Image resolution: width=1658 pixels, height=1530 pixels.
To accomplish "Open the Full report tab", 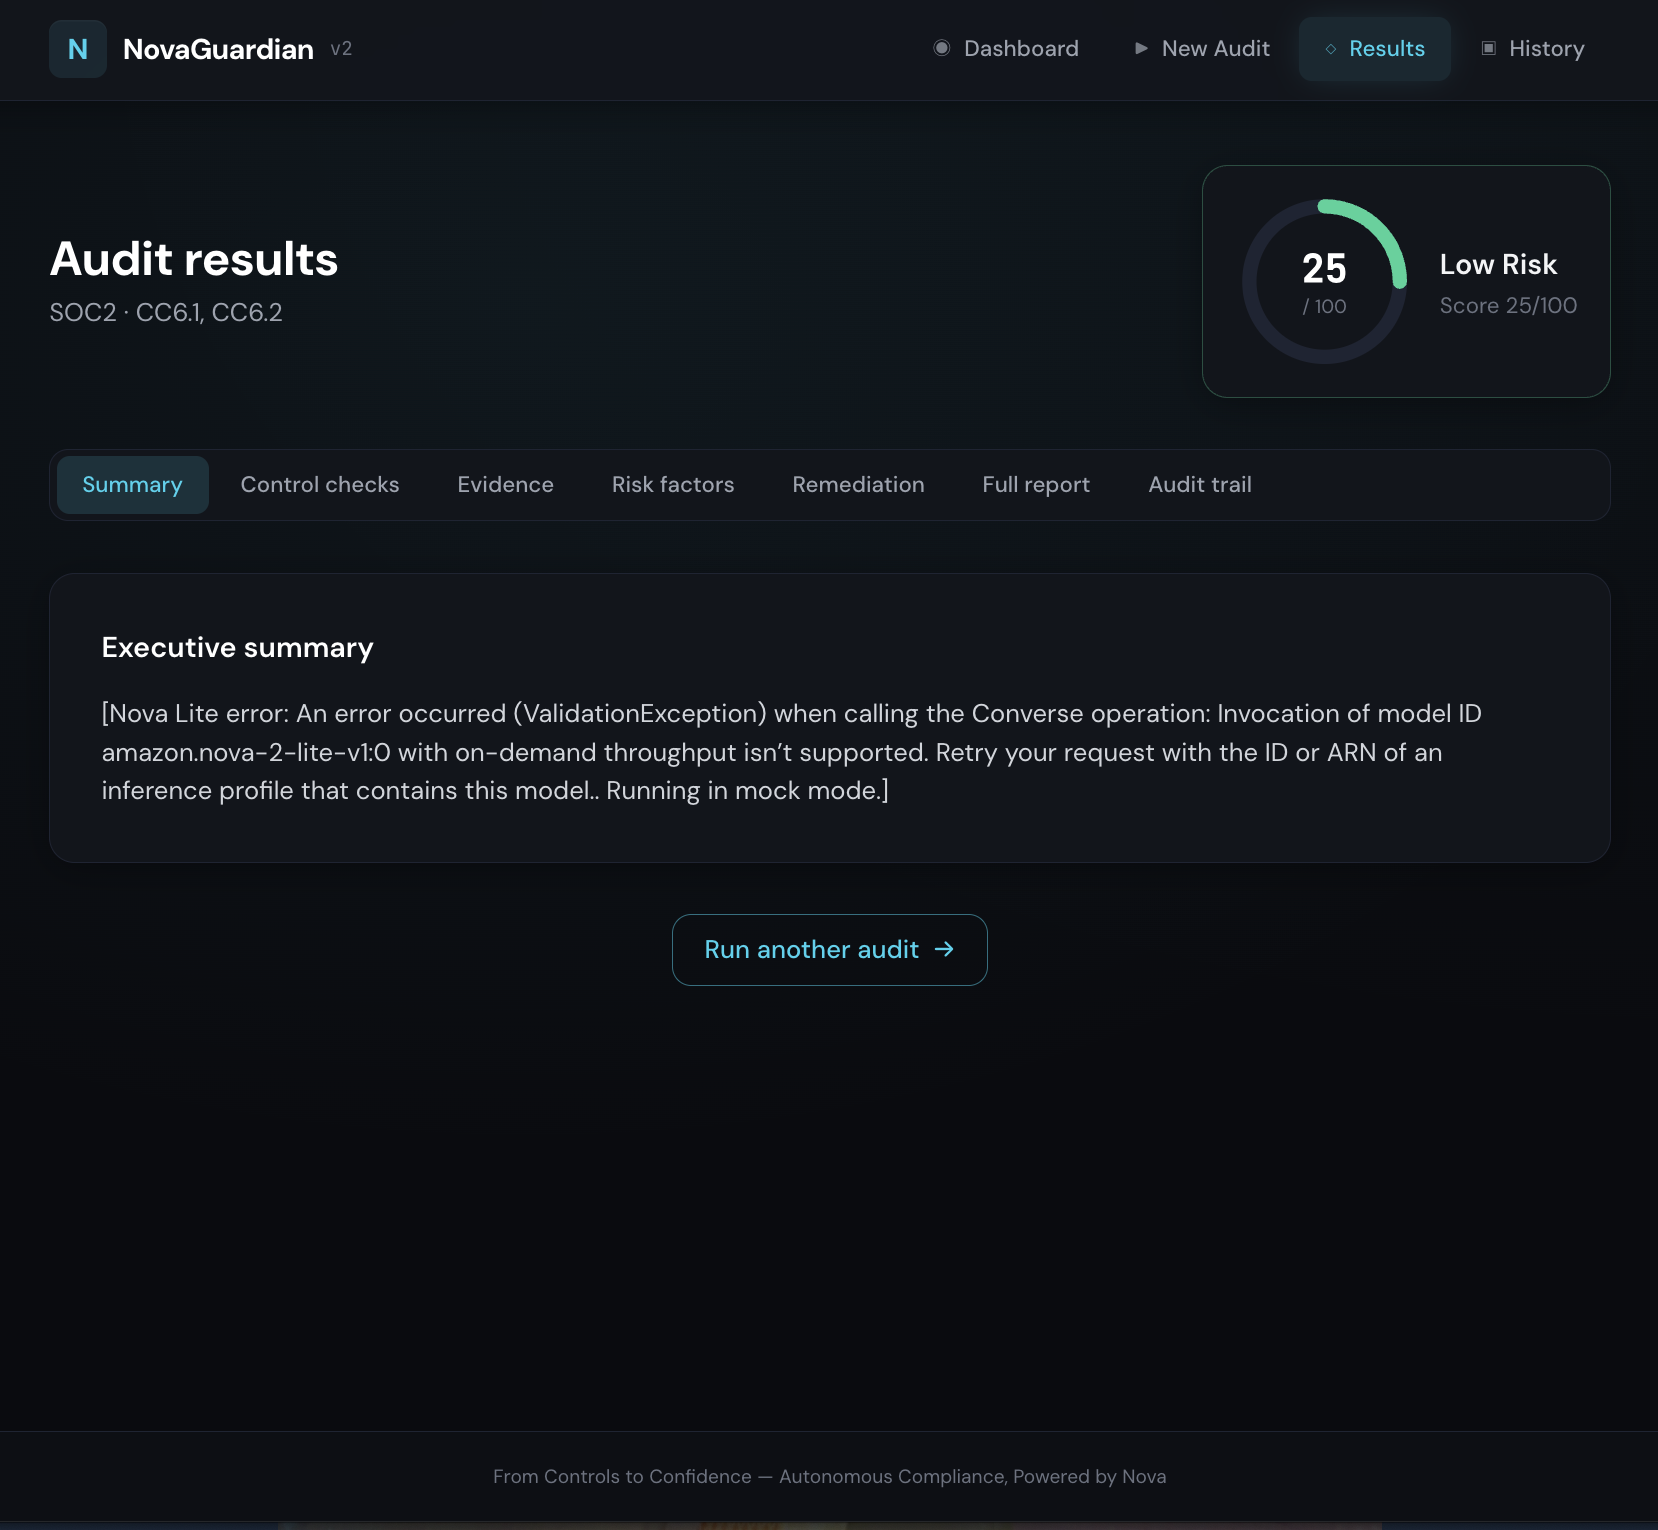I will tap(1036, 485).
